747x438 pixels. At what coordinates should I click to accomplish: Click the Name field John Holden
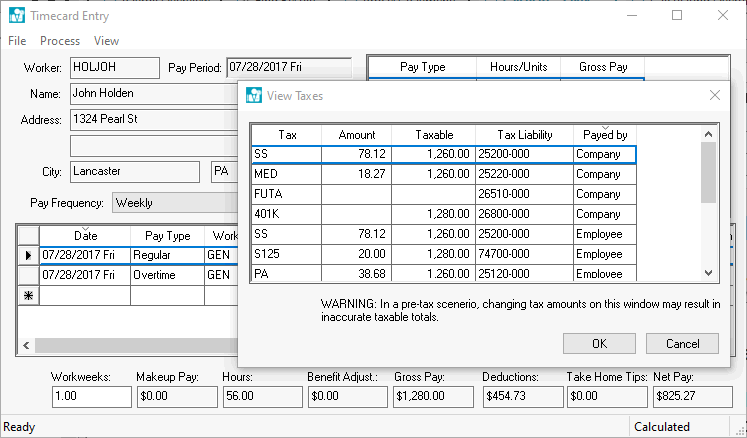click(150, 94)
